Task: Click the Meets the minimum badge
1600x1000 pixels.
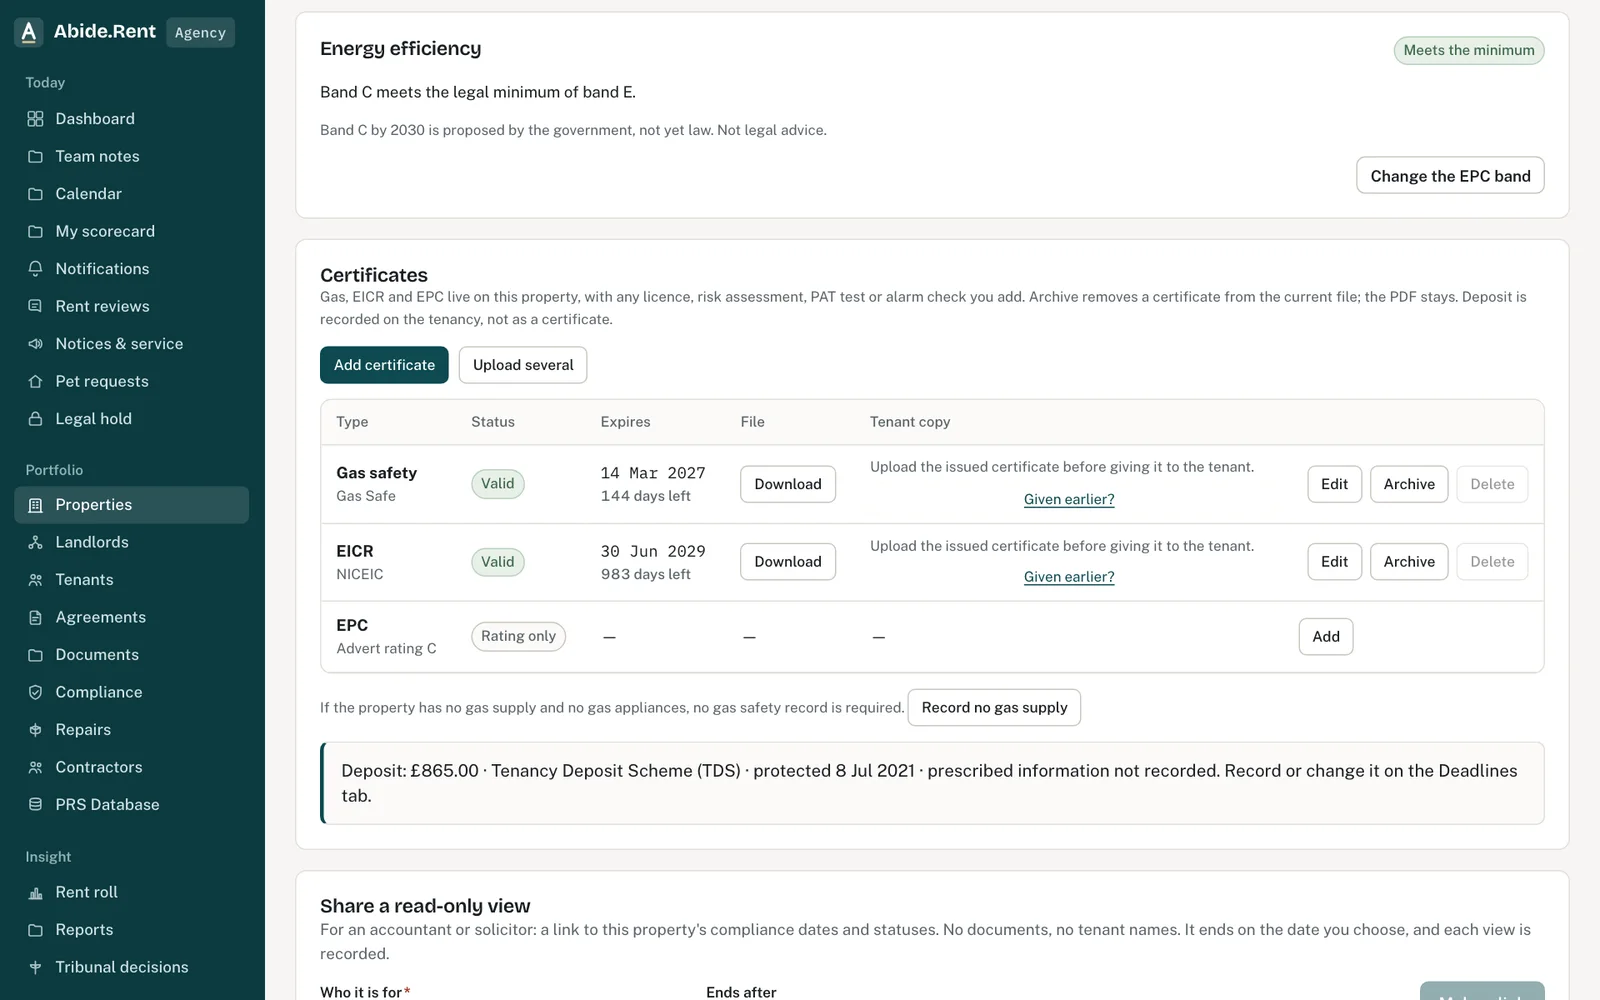Action: (x=1469, y=50)
